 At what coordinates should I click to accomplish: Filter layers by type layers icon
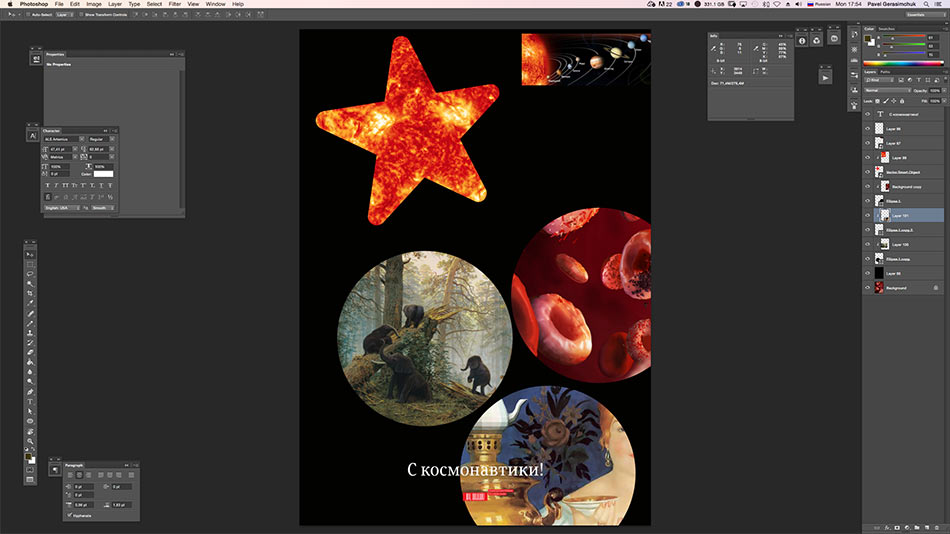[919, 80]
